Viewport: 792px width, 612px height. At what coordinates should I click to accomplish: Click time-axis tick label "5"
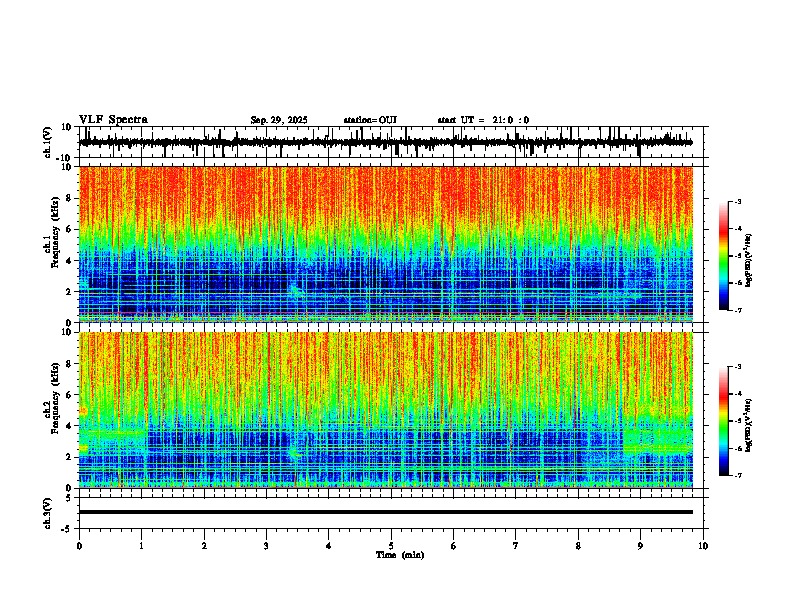coord(391,546)
